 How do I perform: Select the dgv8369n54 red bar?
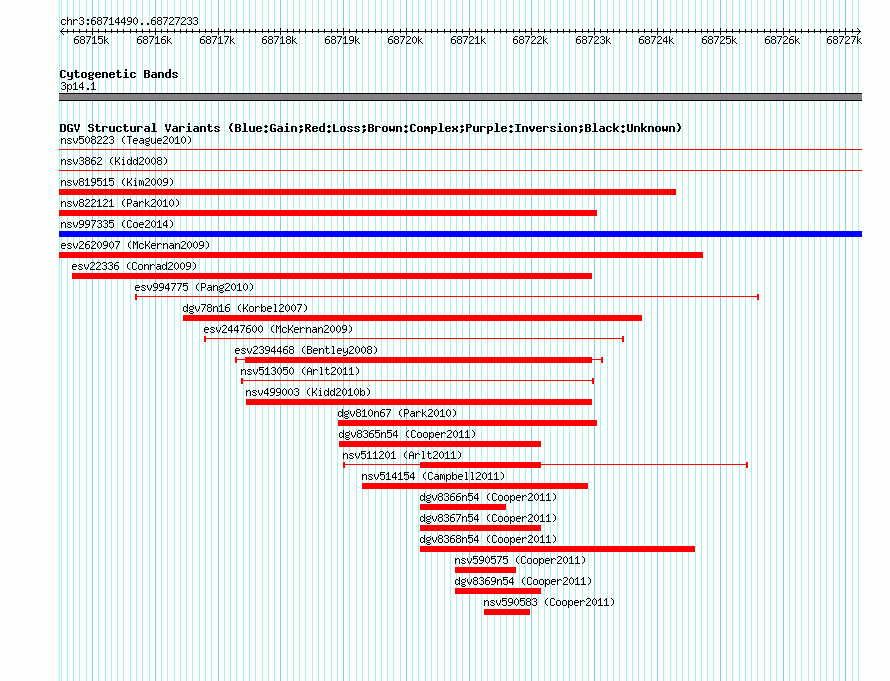click(498, 591)
